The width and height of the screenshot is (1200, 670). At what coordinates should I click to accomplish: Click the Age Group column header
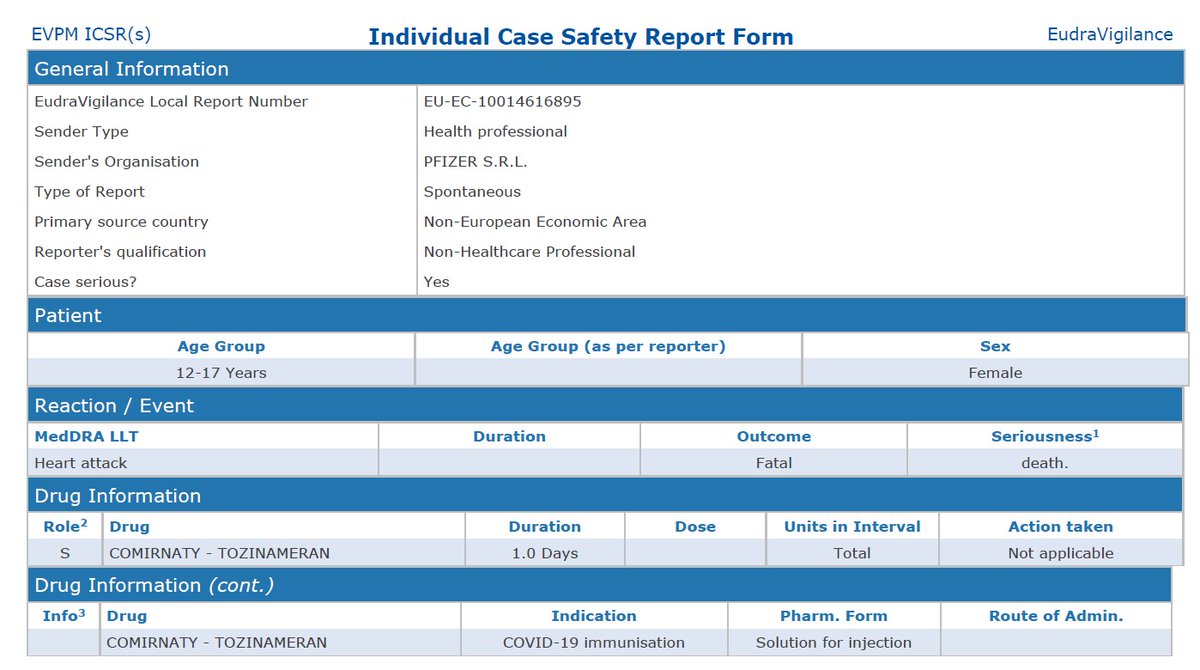[x=221, y=346]
